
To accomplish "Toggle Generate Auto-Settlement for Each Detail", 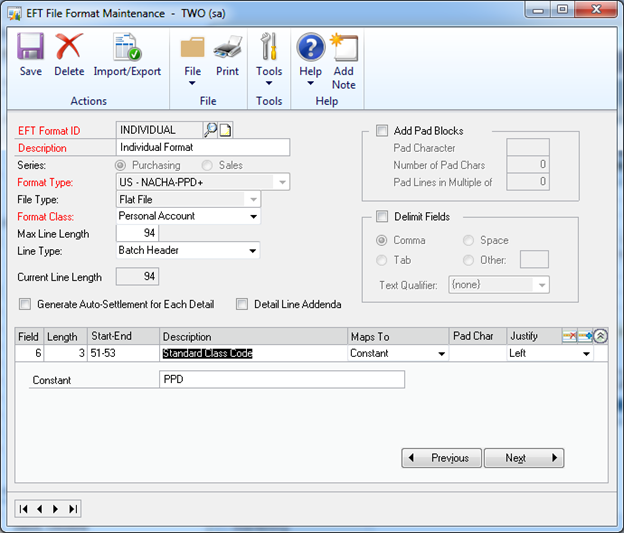I will coord(25,304).
